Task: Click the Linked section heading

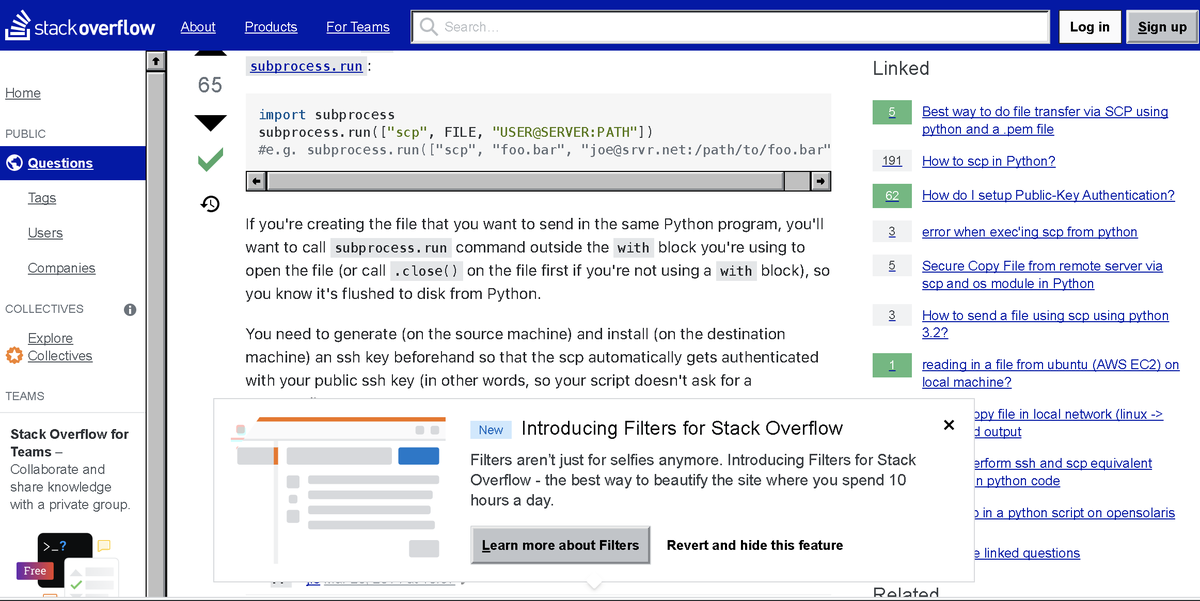Action: click(901, 68)
